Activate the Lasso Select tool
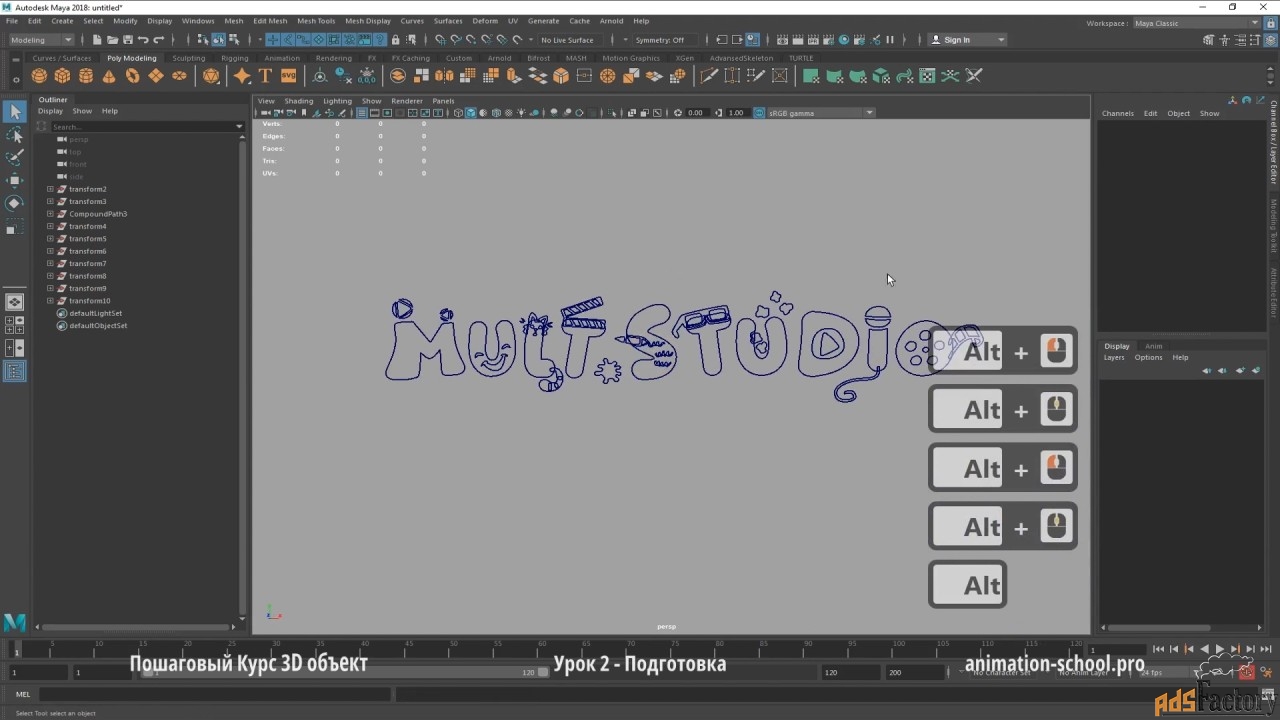 tap(15, 135)
